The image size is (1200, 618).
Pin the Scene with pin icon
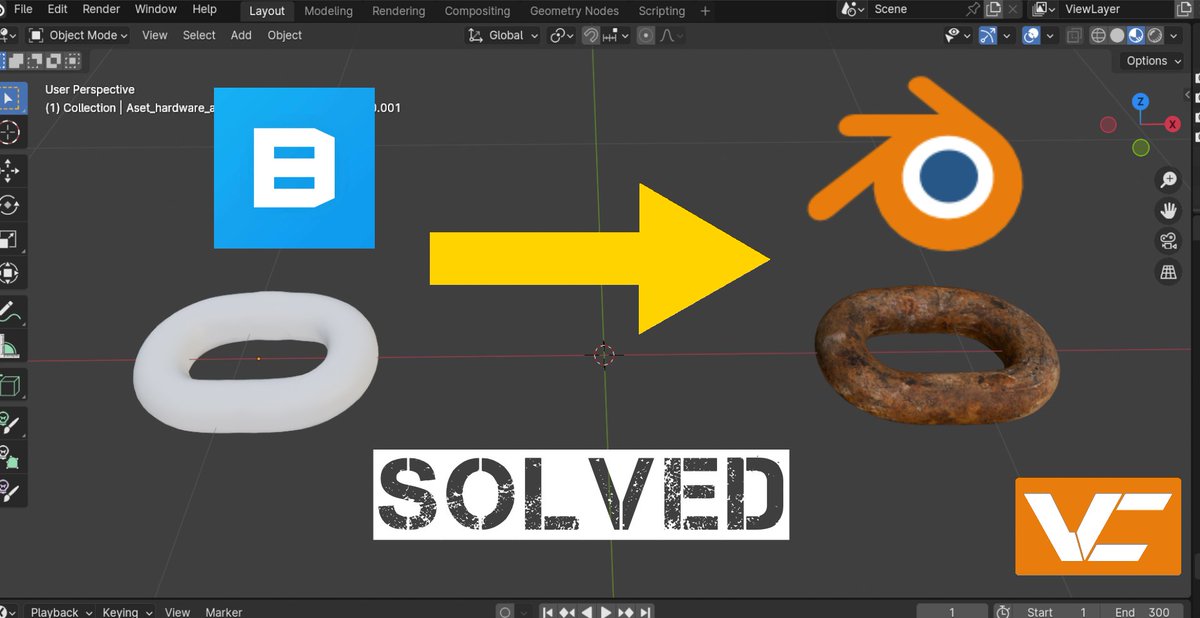(973, 9)
